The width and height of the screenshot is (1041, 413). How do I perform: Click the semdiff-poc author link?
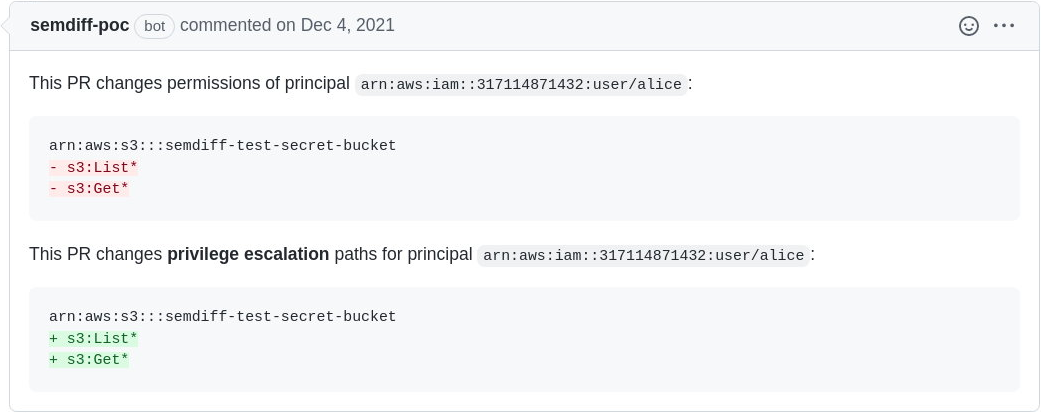[80, 26]
